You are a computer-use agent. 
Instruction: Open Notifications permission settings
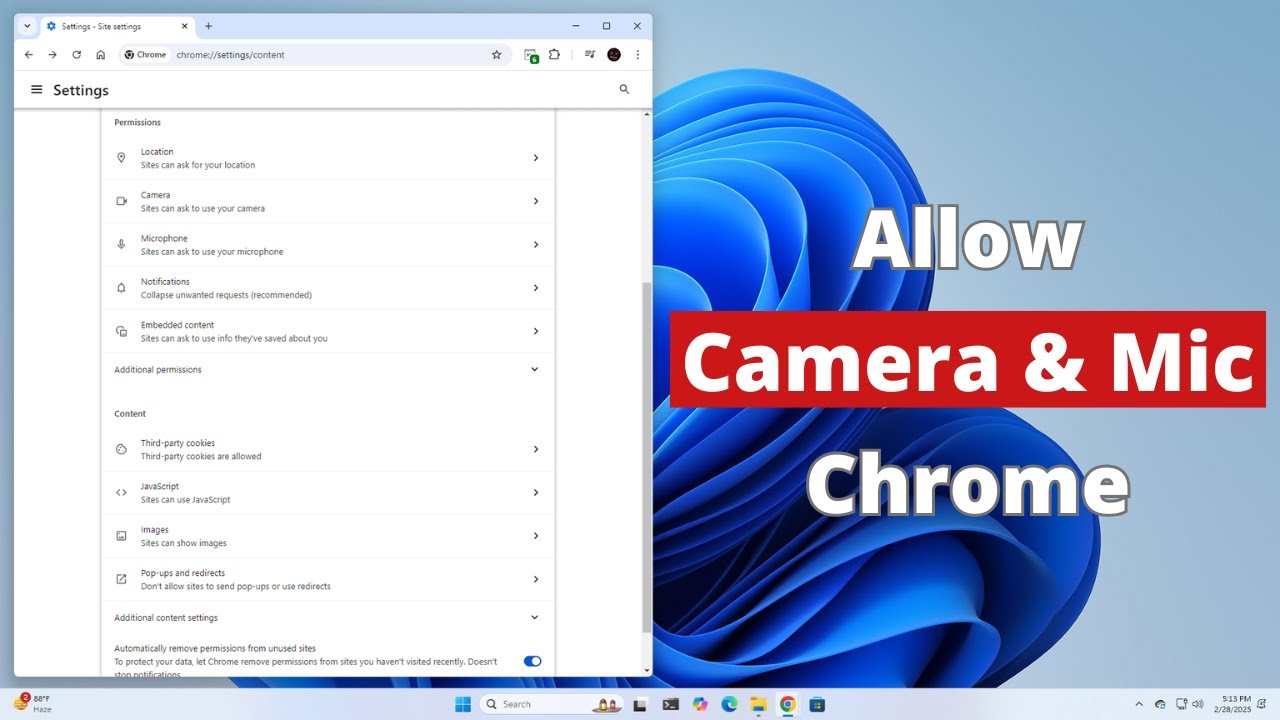click(328, 288)
